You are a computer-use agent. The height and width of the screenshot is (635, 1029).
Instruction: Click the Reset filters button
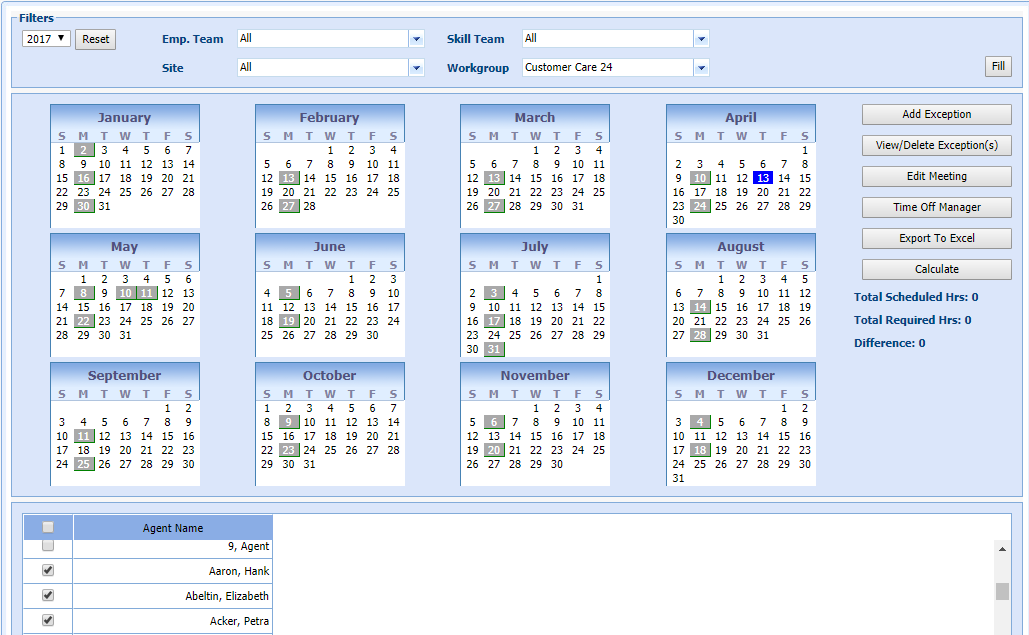coord(96,40)
